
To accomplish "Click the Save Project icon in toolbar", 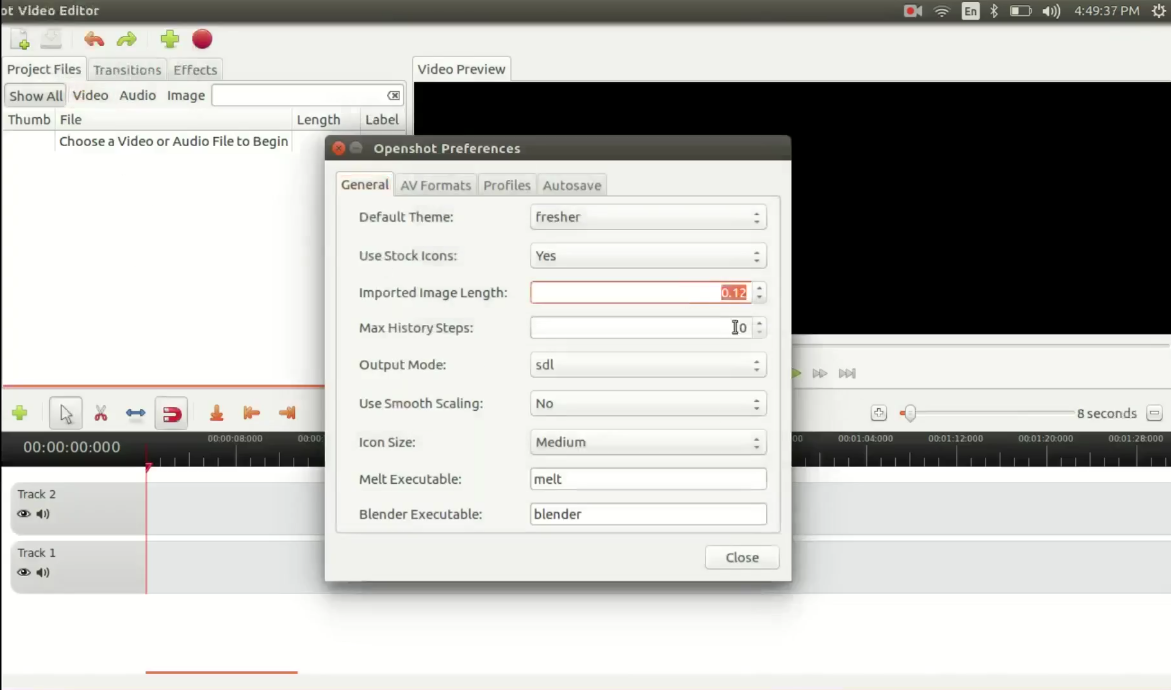I will coord(51,39).
